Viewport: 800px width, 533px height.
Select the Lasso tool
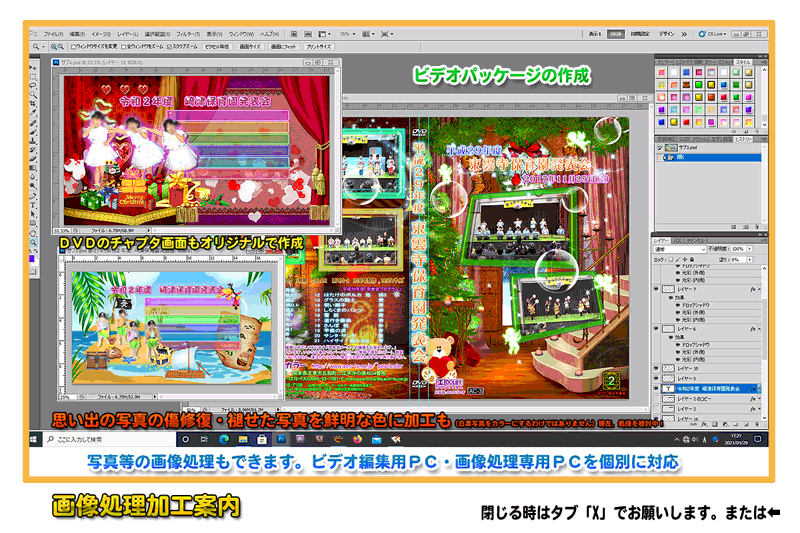pyautogui.click(x=33, y=86)
